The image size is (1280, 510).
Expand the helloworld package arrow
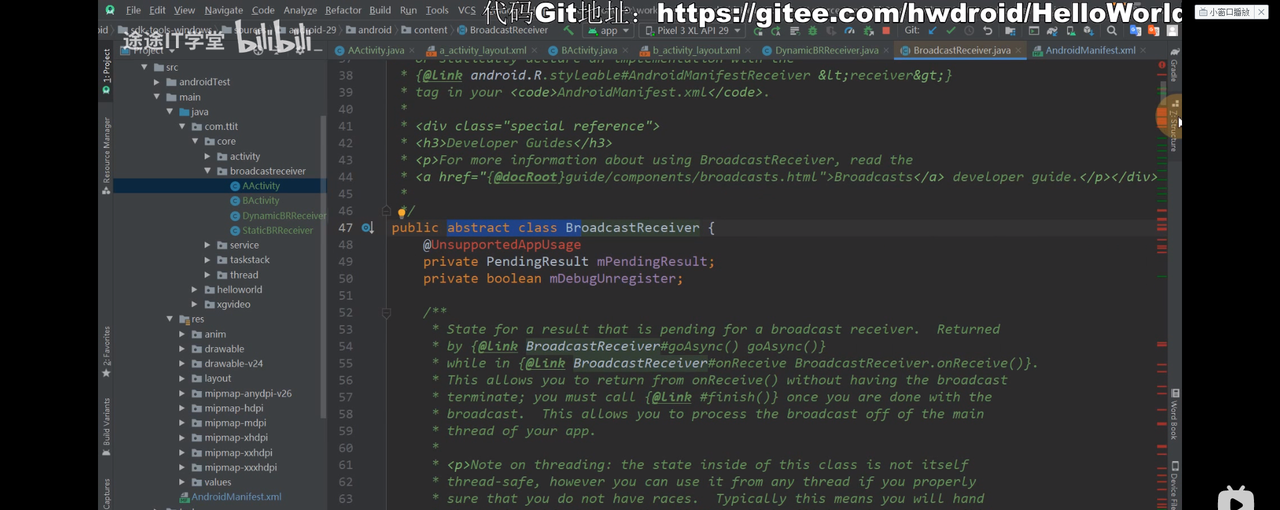[195, 290]
